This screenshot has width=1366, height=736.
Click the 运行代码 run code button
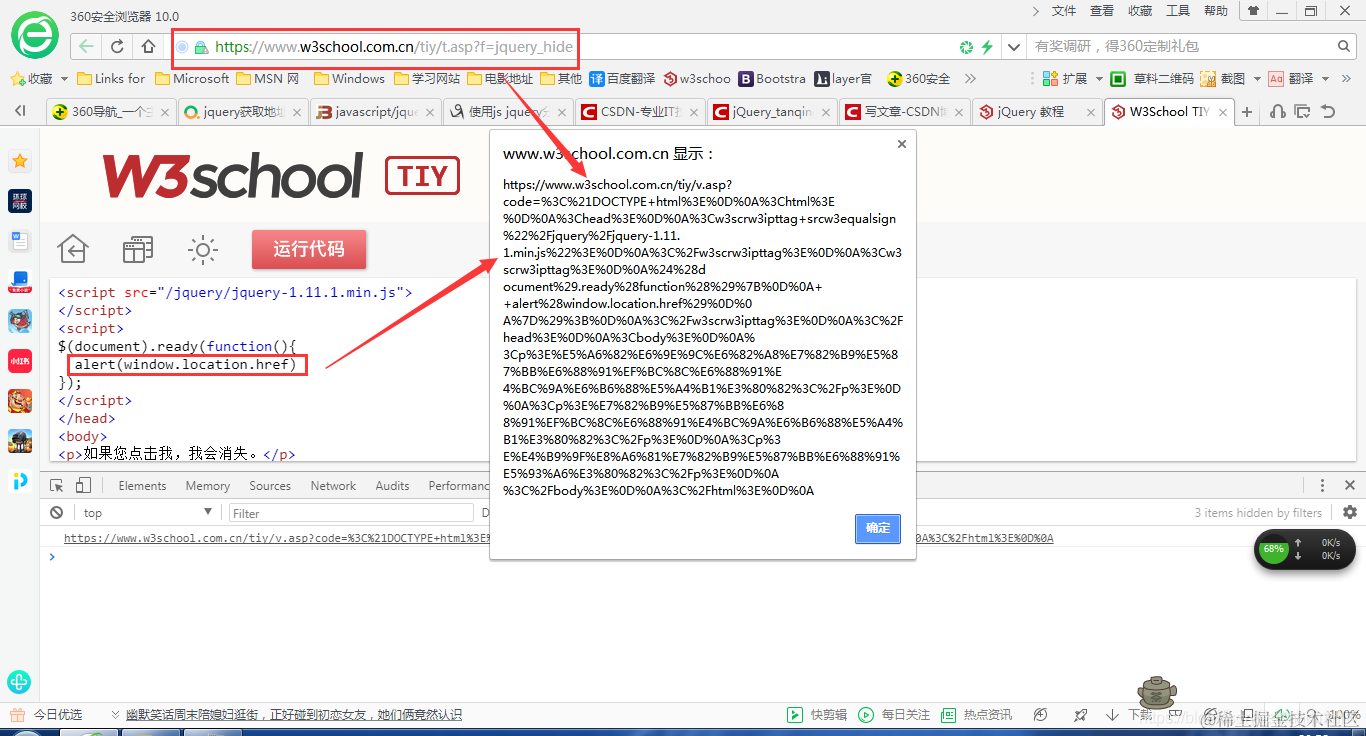(x=309, y=249)
